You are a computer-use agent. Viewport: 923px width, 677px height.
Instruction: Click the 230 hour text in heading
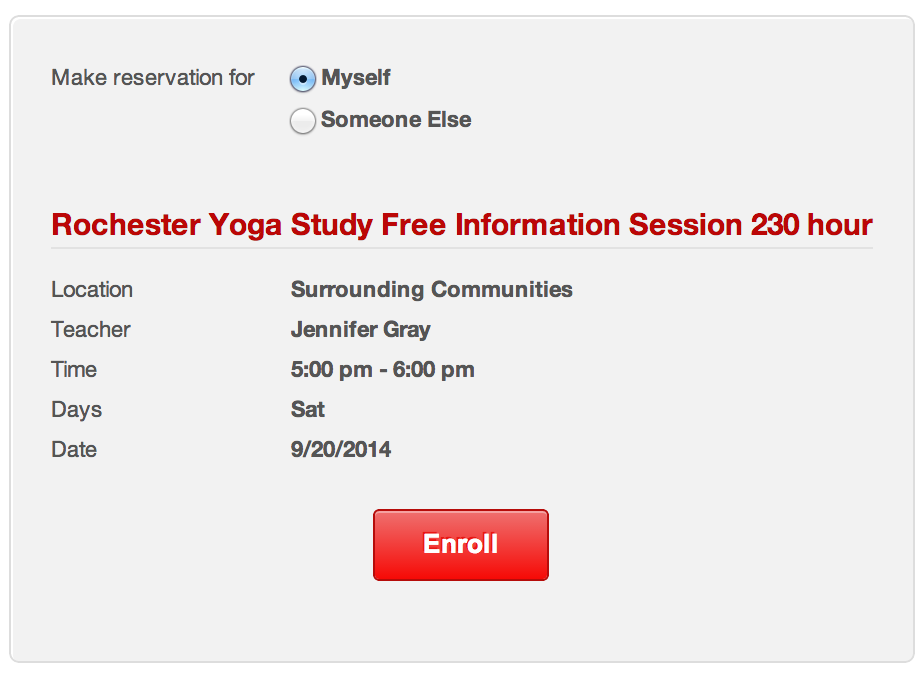[x=811, y=225]
